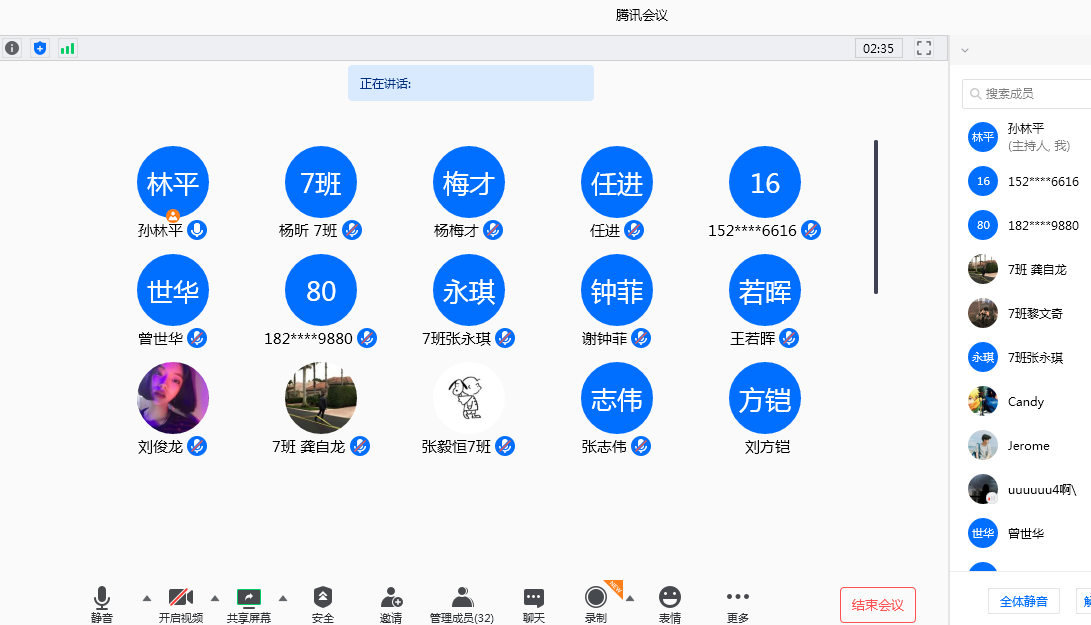Click the 结束会议 end meeting button
This screenshot has width=1091, height=625.
coord(877,605)
